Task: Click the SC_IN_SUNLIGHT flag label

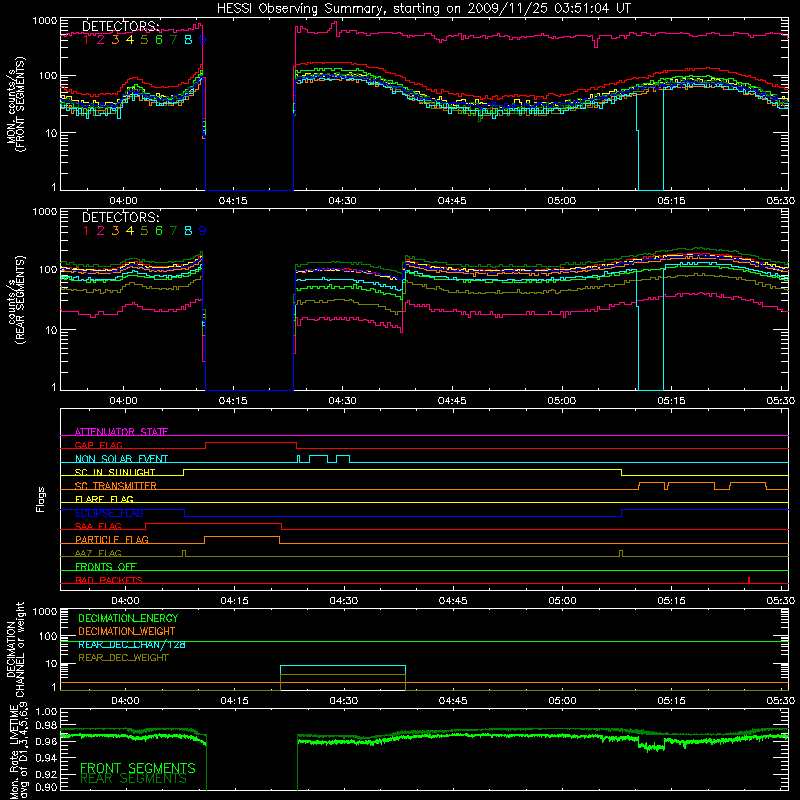Action: click(x=115, y=472)
